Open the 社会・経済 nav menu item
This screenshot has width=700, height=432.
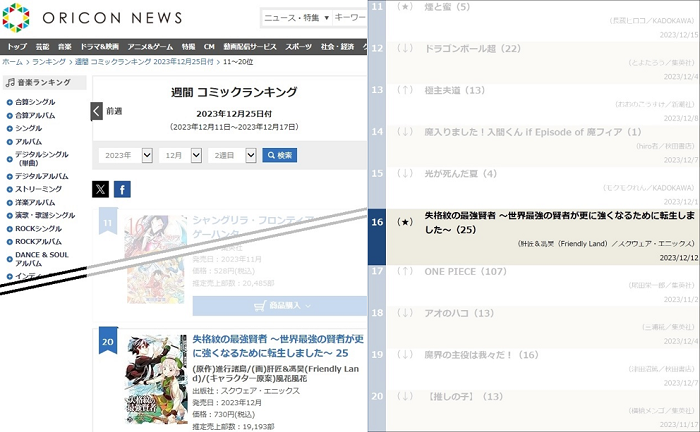338,46
